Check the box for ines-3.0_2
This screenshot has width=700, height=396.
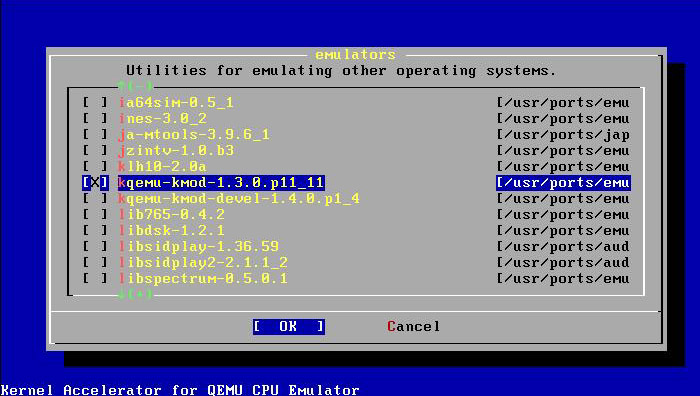tap(95, 119)
